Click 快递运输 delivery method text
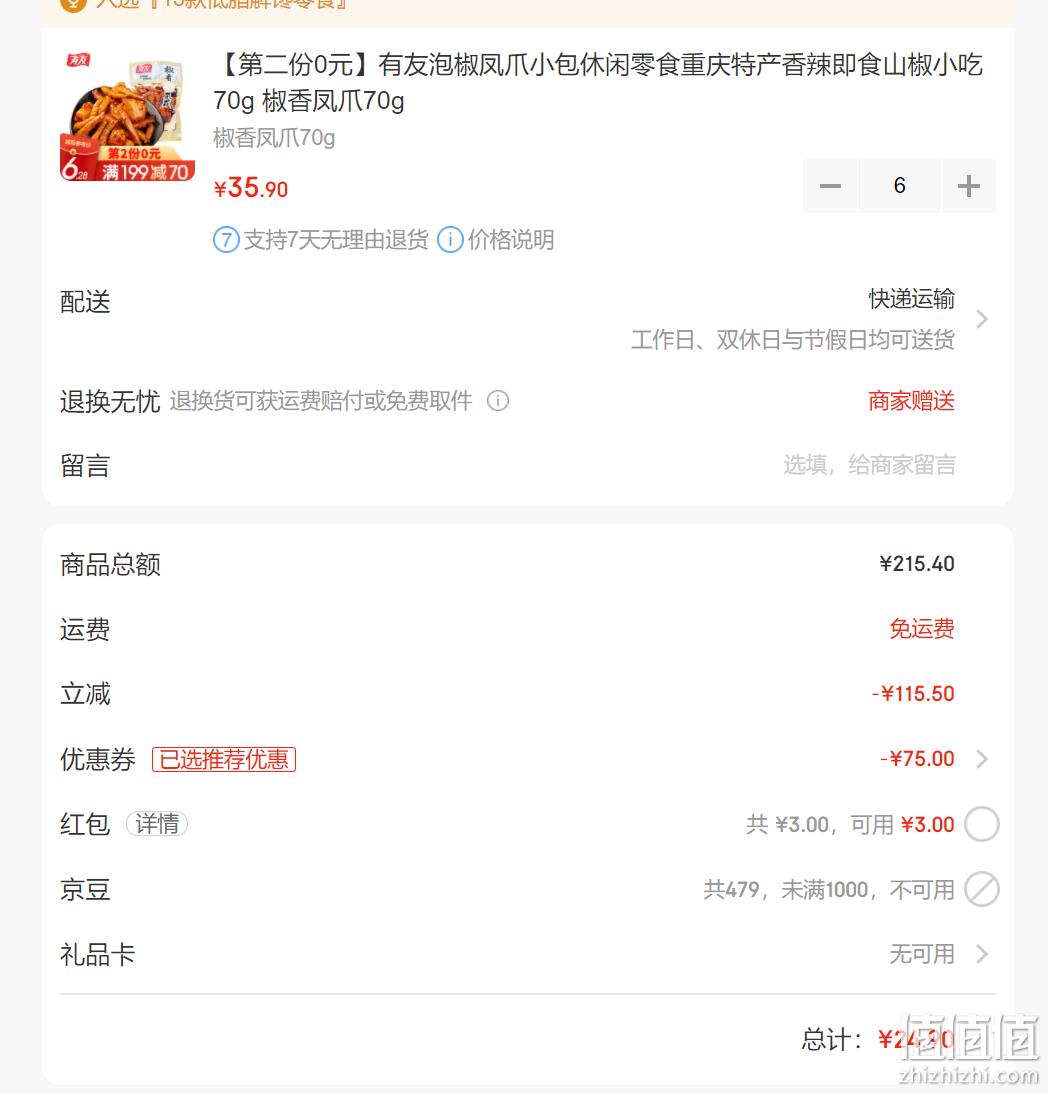The width and height of the screenshot is (1048, 1093). click(911, 299)
